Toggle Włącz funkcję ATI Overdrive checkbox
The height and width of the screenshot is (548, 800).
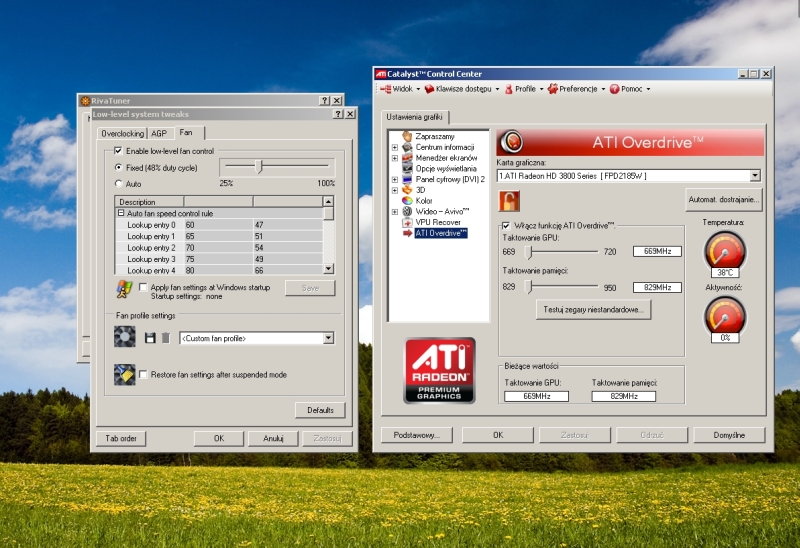506,225
